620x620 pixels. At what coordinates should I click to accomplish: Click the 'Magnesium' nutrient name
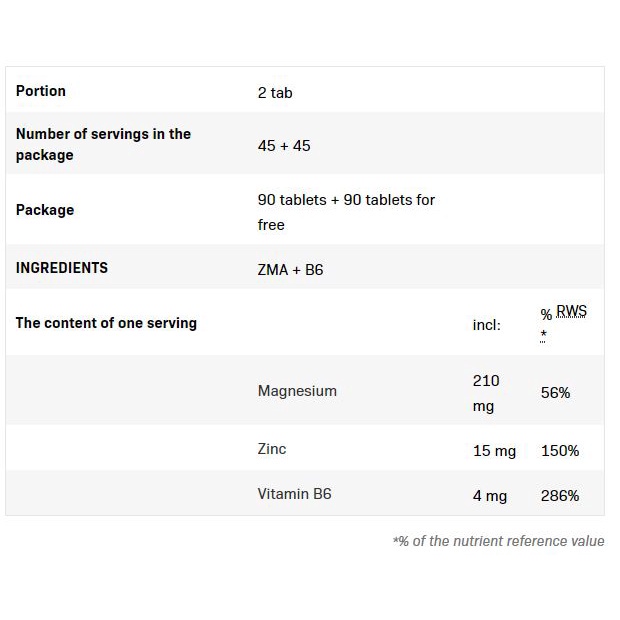pyautogui.click(x=297, y=391)
